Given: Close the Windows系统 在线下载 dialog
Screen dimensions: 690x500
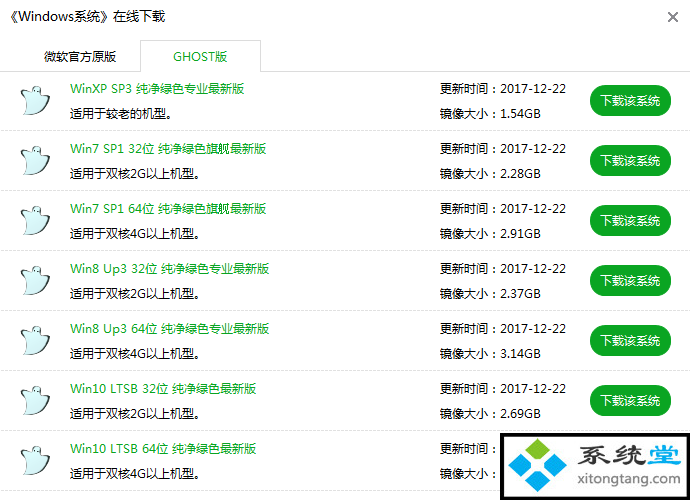Looking at the screenshot, I should point(672,17).
